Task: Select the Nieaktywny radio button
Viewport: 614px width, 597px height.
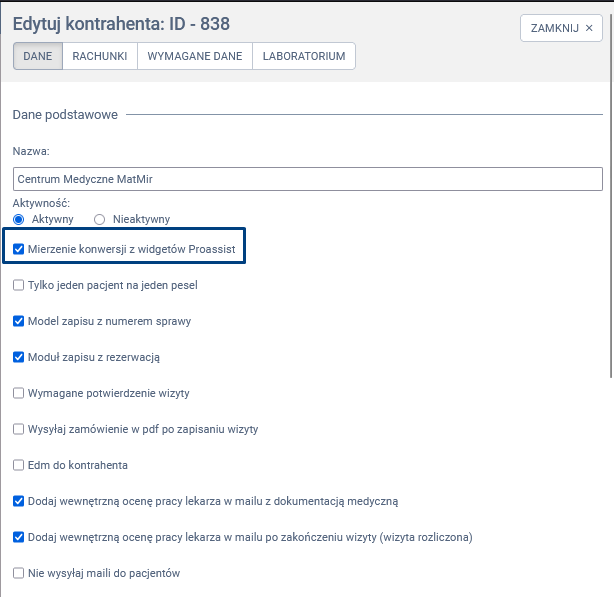Action: (99, 219)
